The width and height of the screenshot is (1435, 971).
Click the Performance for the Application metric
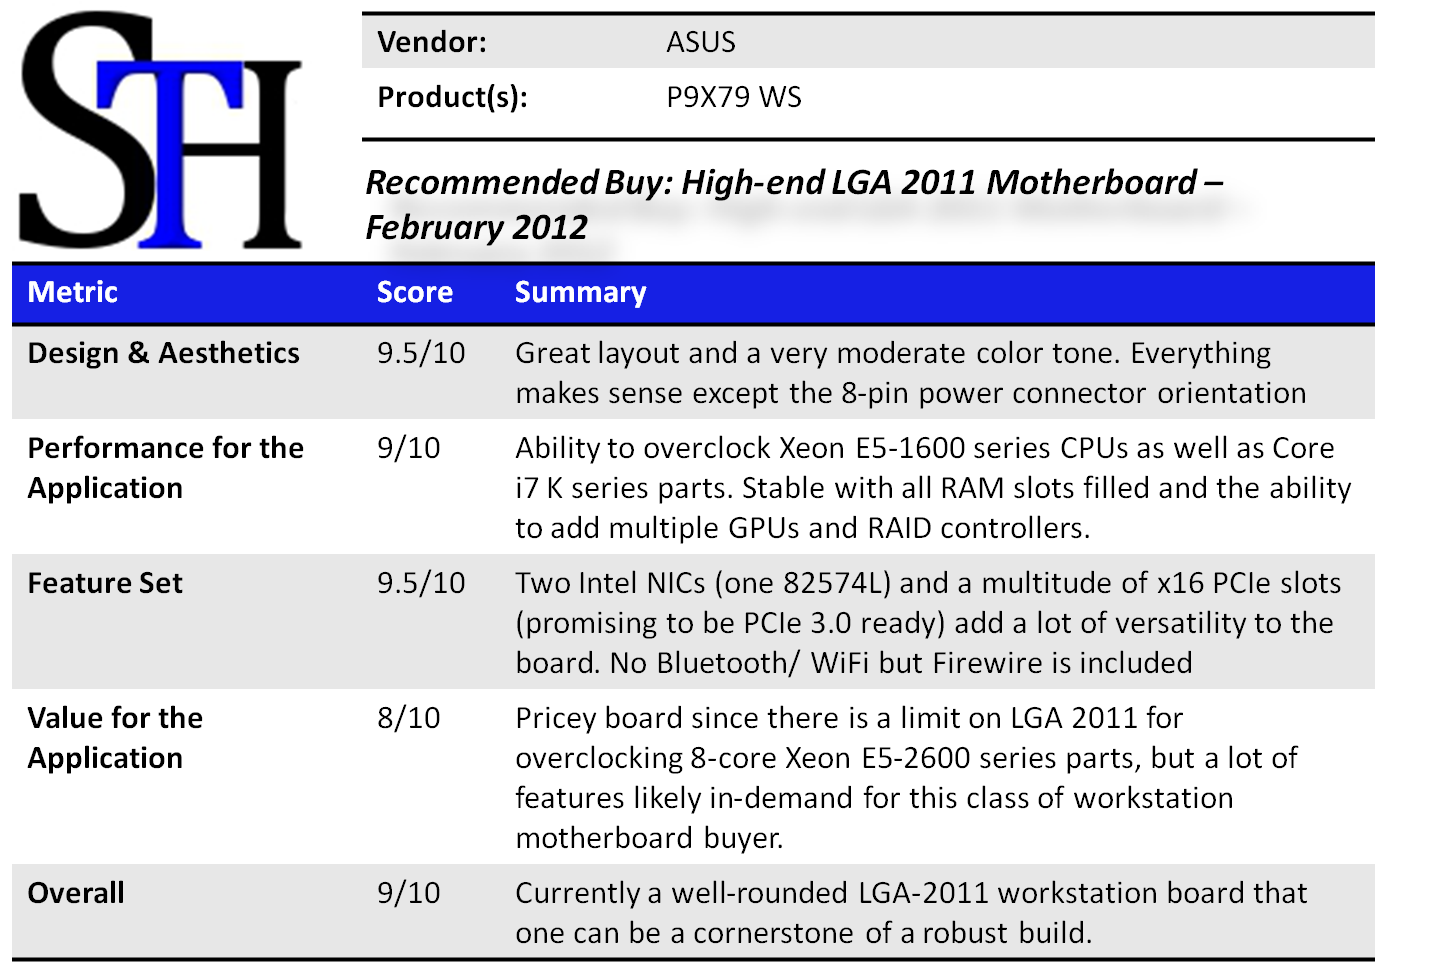pos(166,468)
